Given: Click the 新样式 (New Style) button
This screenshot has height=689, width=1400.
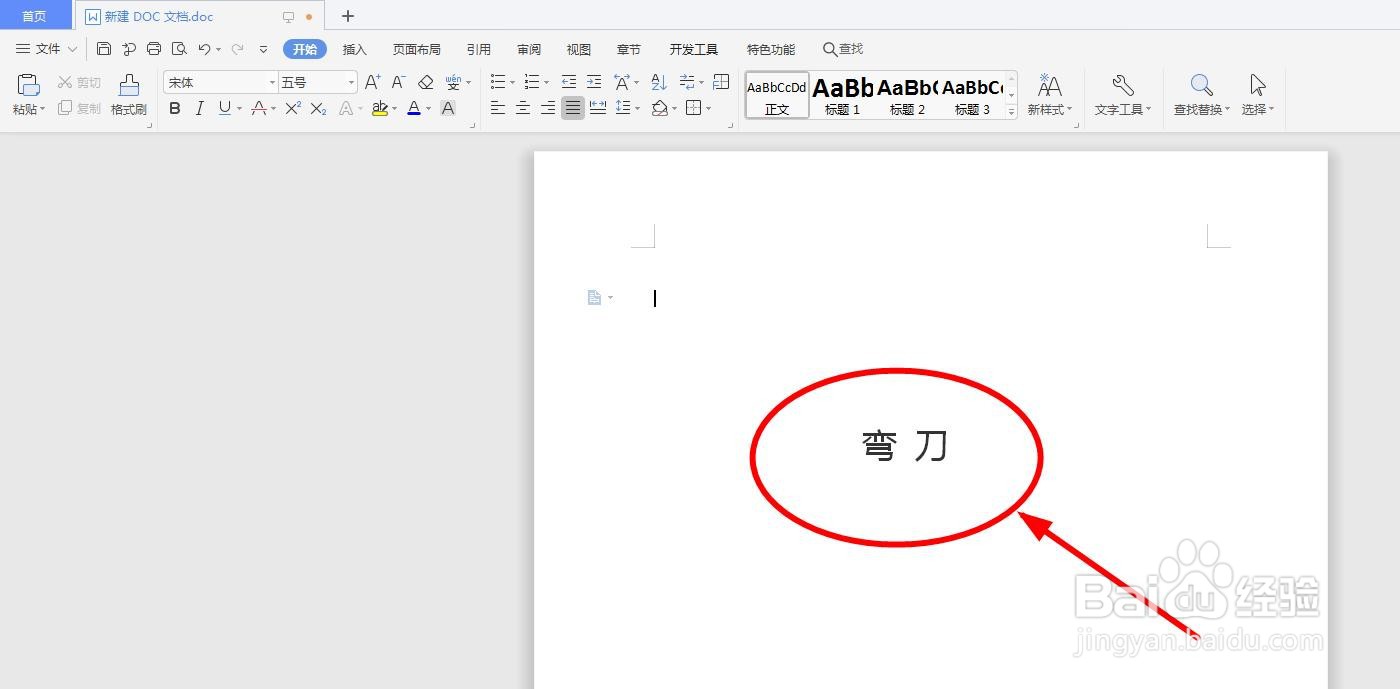Looking at the screenshot, I should pyautogui.click(x=1049, y=95).
